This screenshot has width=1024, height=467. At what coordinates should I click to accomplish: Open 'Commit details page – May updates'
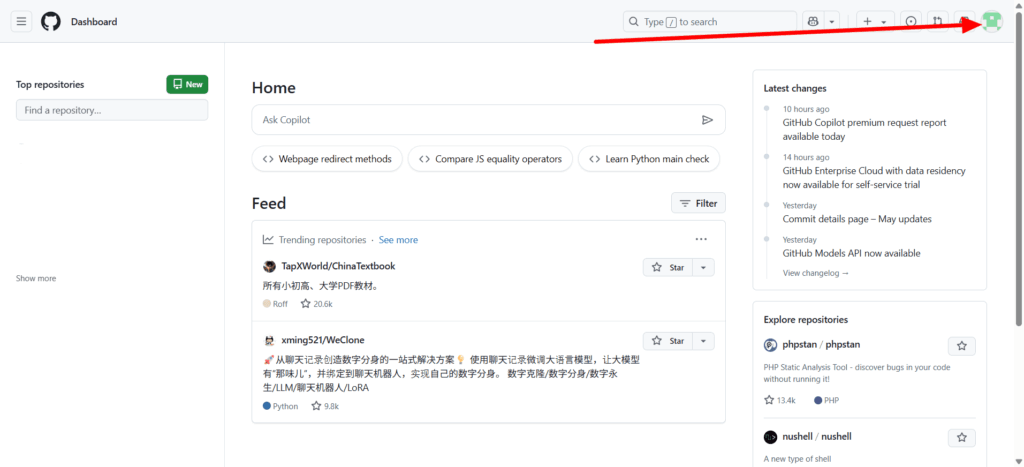coord(857,219)
